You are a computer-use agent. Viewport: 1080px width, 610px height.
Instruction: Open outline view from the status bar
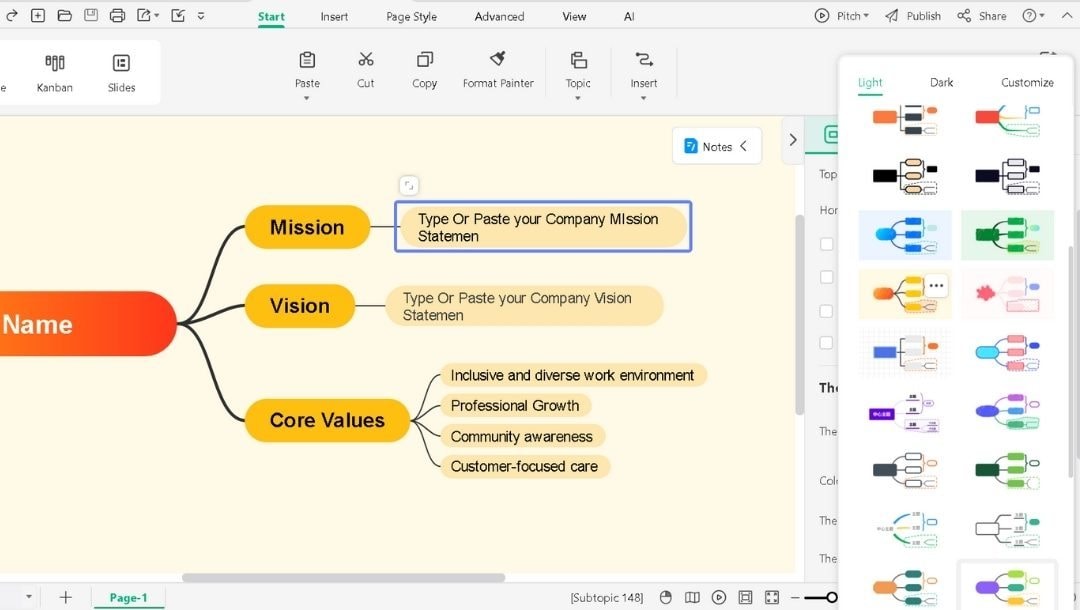tap(691, 596)
